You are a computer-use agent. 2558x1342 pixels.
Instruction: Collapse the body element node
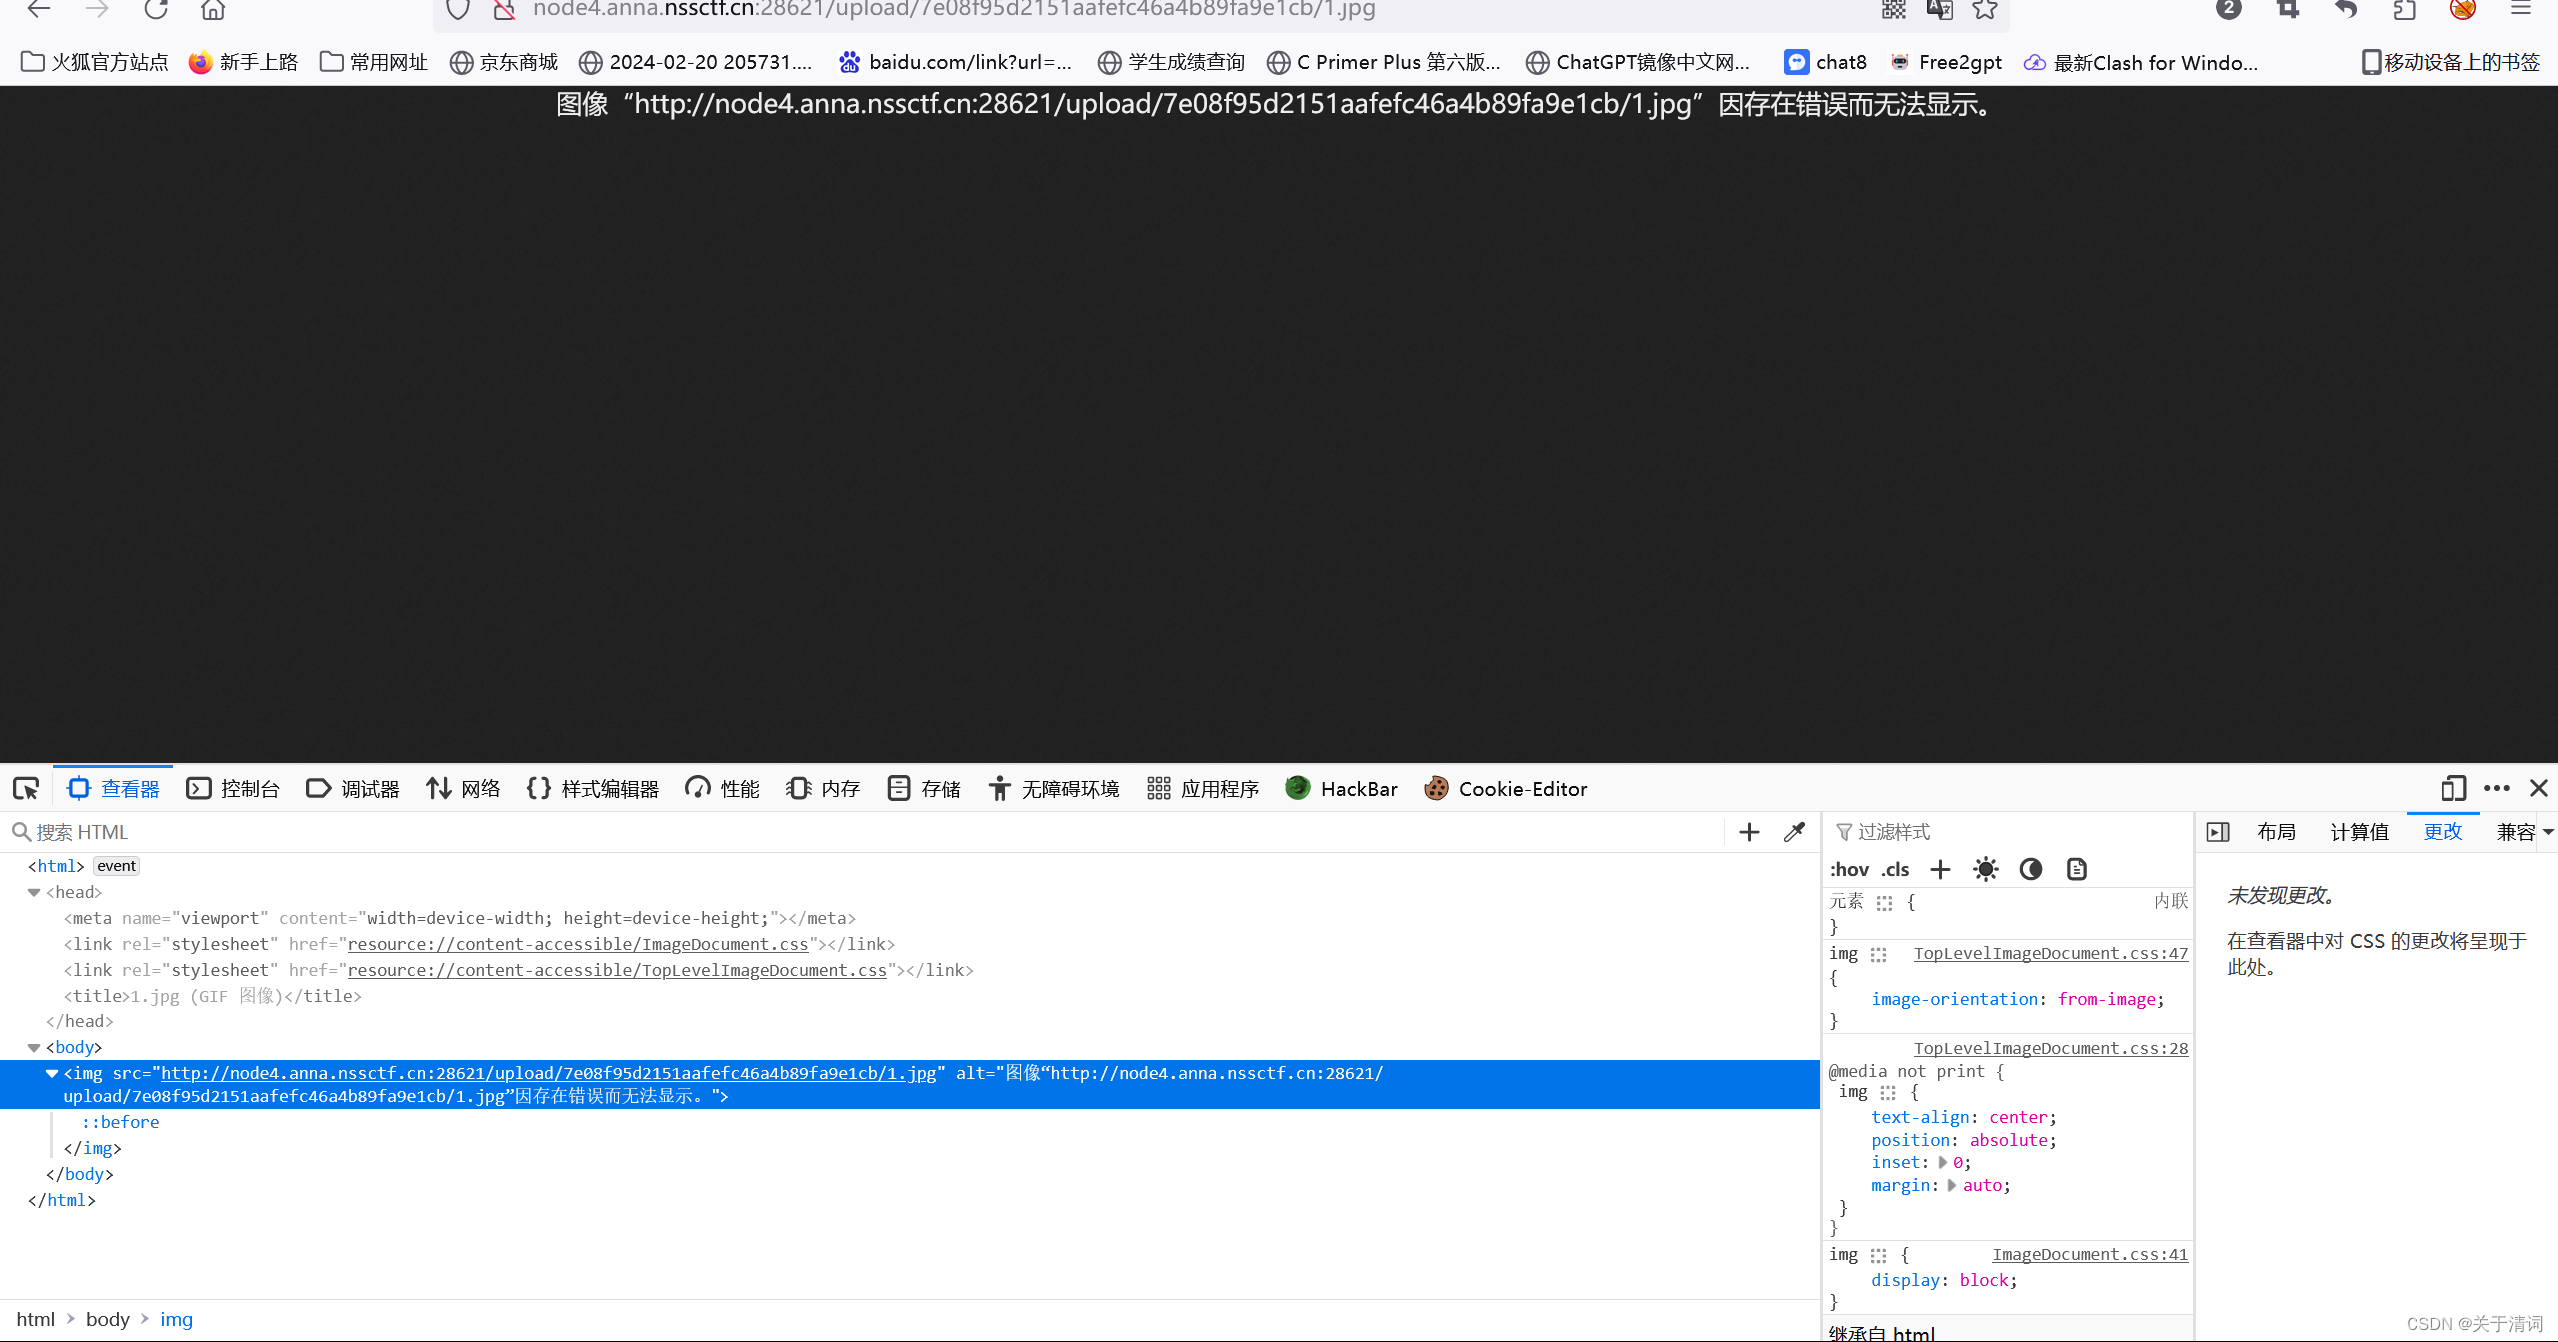click(34, 1047)
